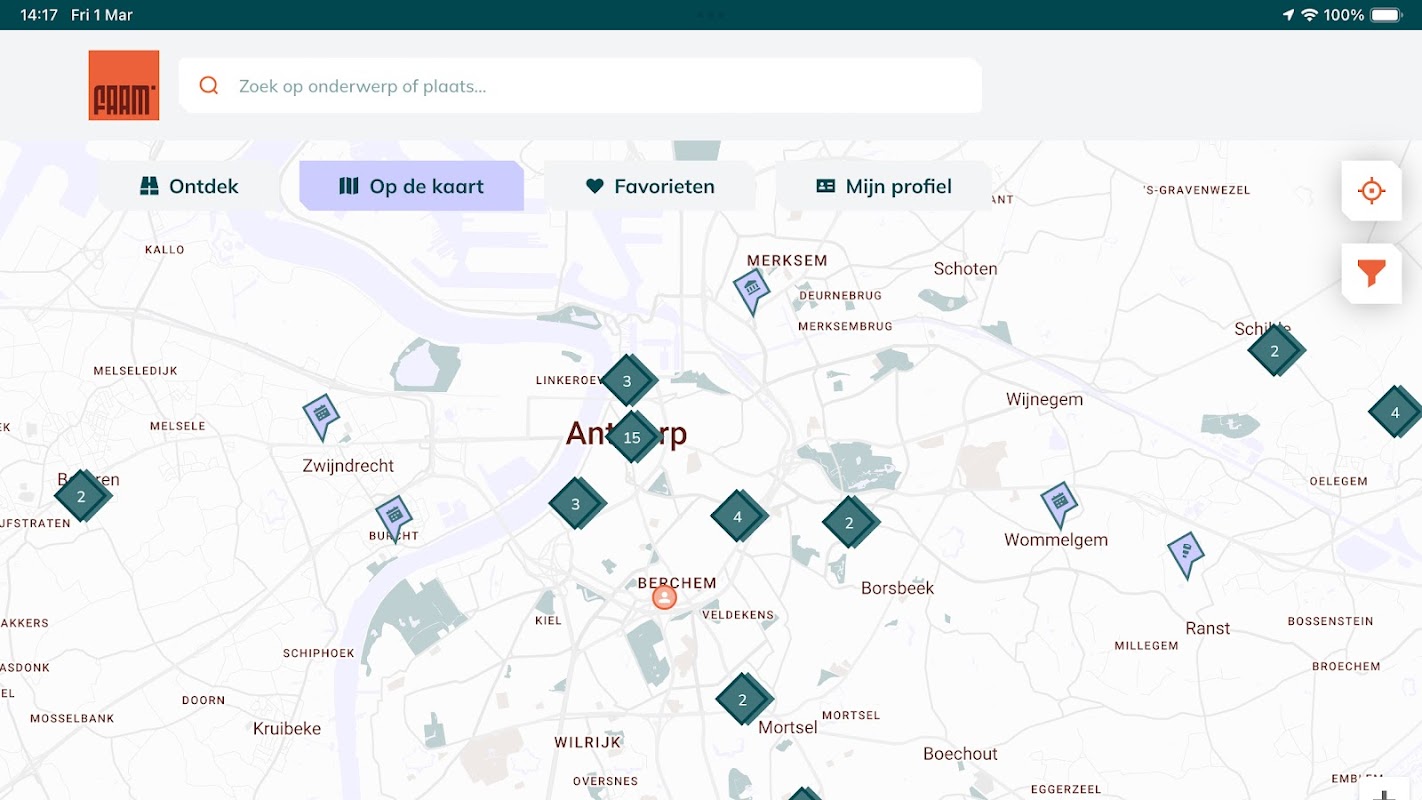Open the calendar pin above Wommelgem
1422x800 pixels.
(1059, 504)
